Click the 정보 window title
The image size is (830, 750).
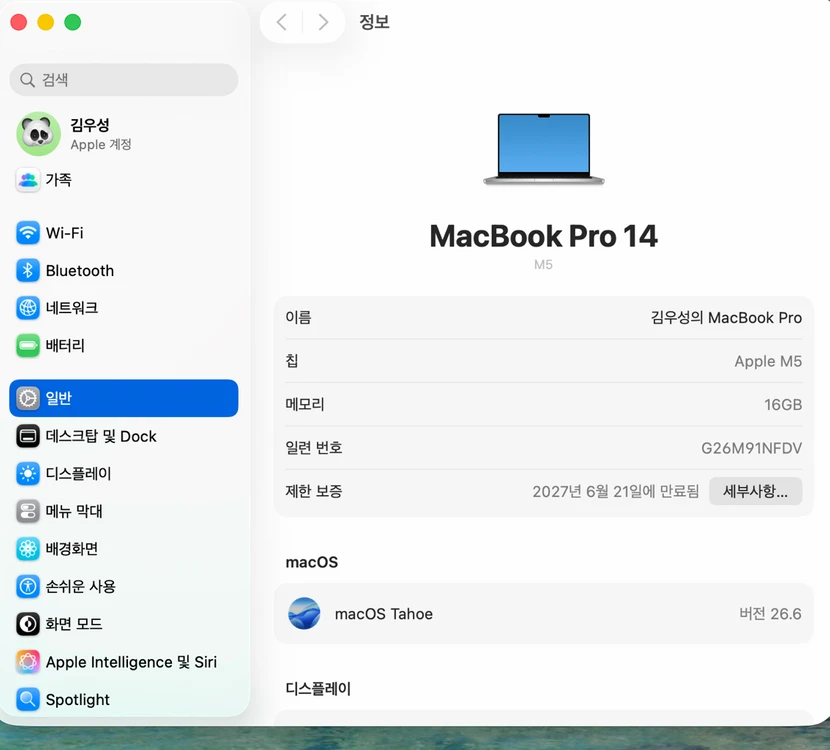(x=374, y=22)
